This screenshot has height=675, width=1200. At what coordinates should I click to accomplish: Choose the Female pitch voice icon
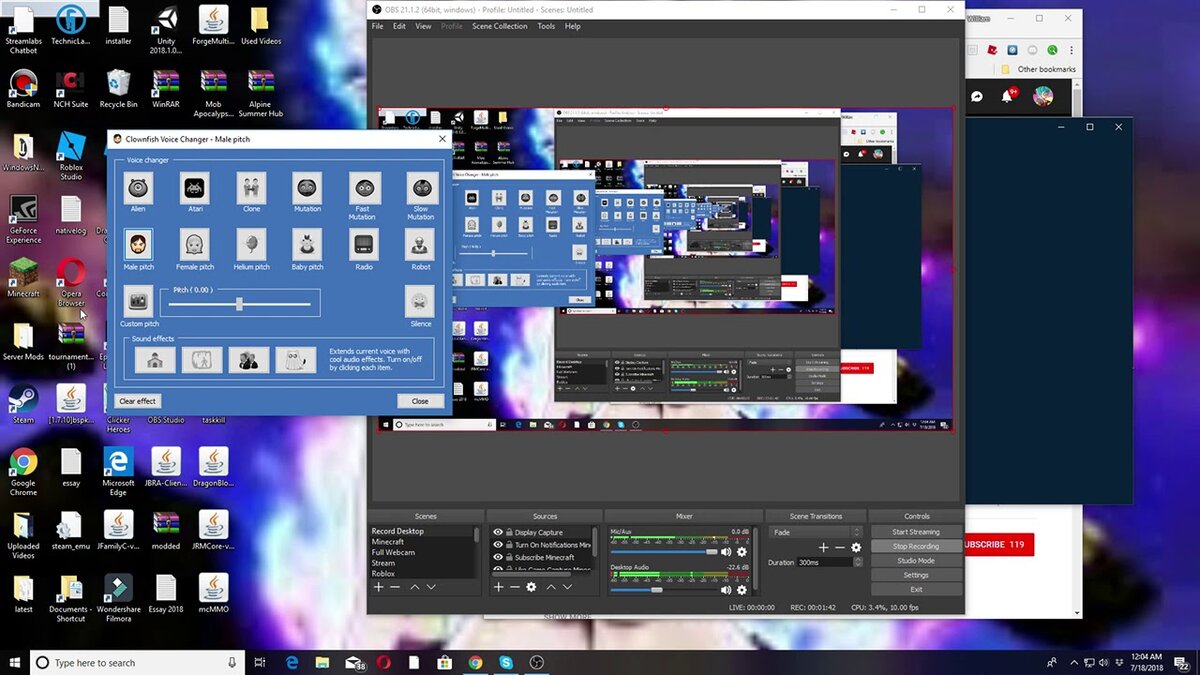click(x=194, y=244)
